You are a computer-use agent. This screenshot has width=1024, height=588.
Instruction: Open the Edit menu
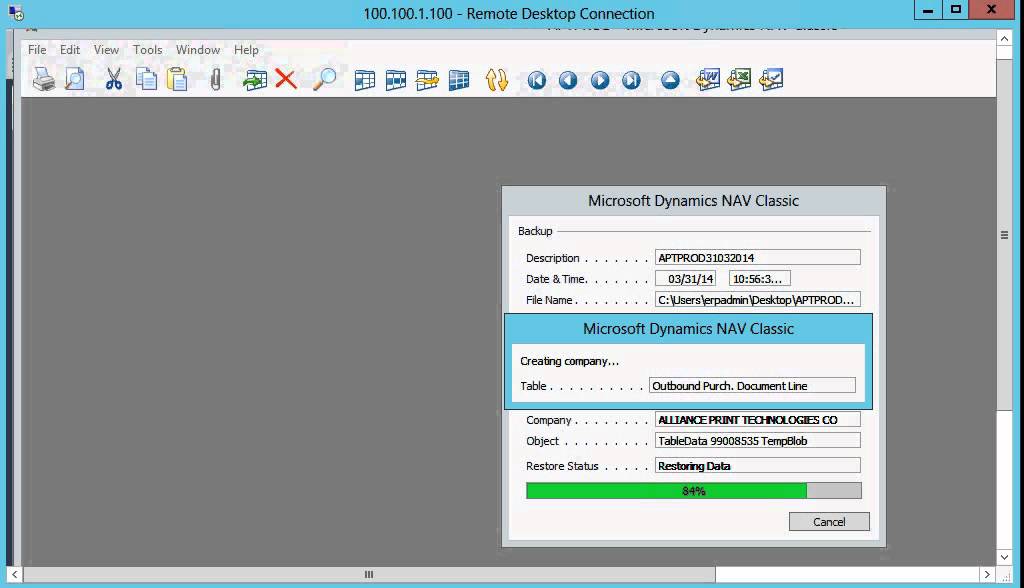pyautogui.click(x=70, y=50)
